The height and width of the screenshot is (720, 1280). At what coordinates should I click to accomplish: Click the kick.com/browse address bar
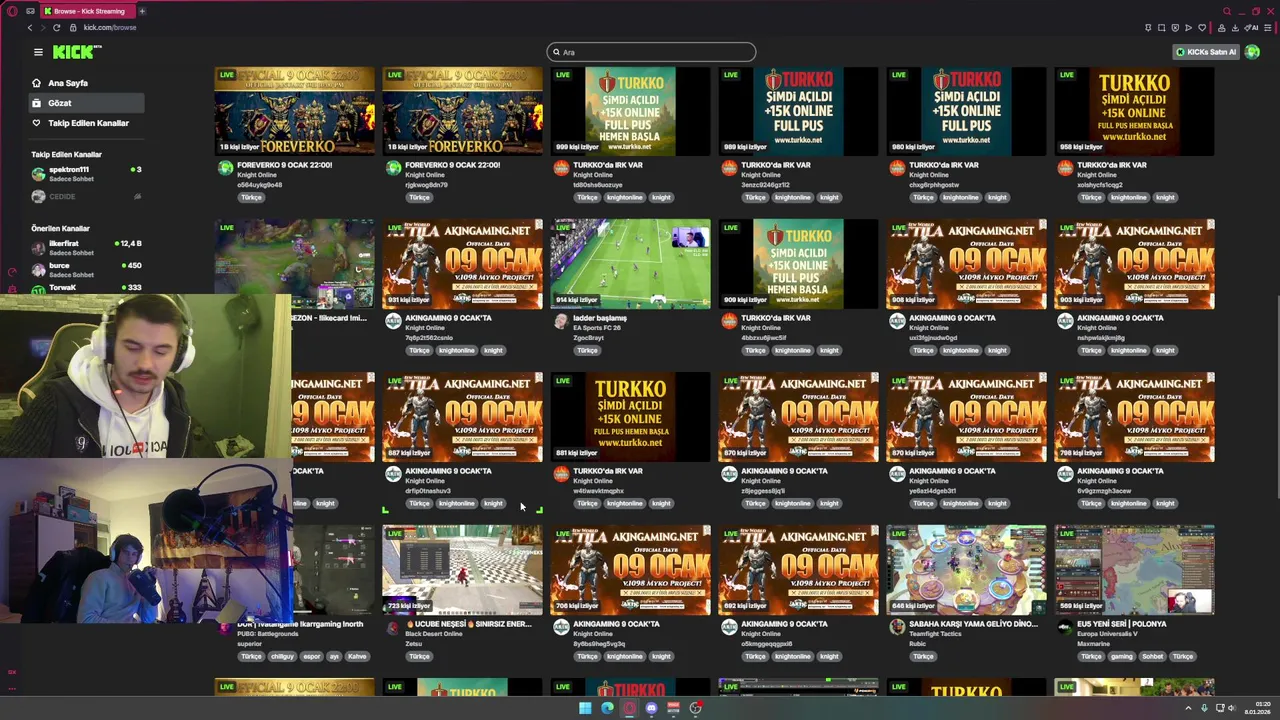click(x=110, y=27)
